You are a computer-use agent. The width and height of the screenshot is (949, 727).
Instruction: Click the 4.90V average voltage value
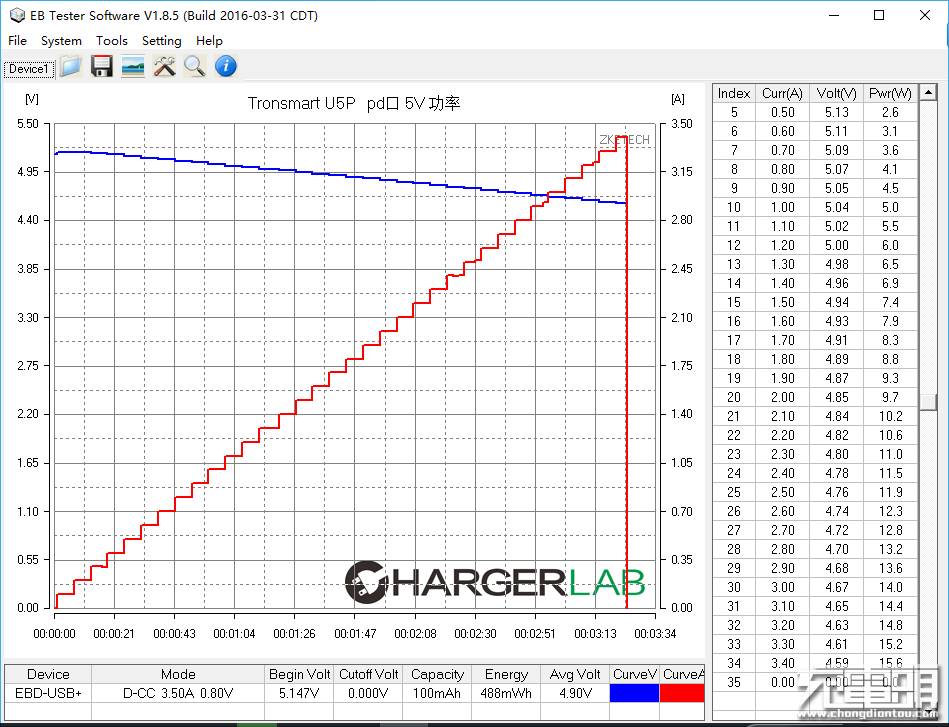[x=575, y=693]
